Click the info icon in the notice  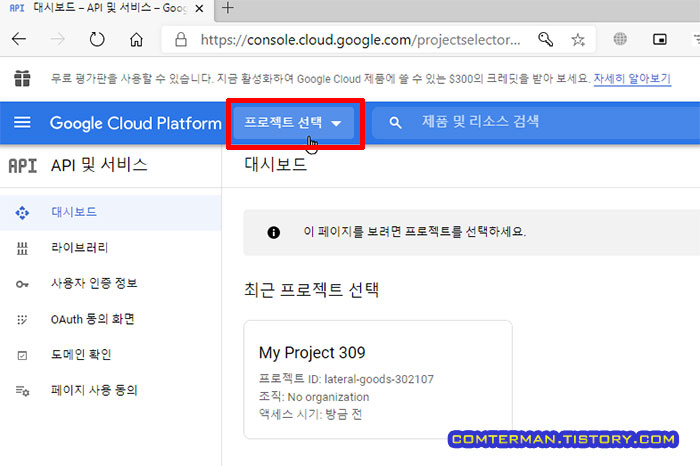(x=274, y=232)
